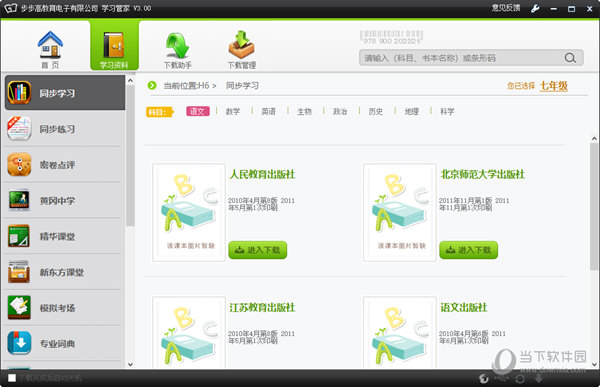The height and width of the screenshot is (387, 600).
Task: Click the download arrow icon in status bar
Action: coord(538,379)
